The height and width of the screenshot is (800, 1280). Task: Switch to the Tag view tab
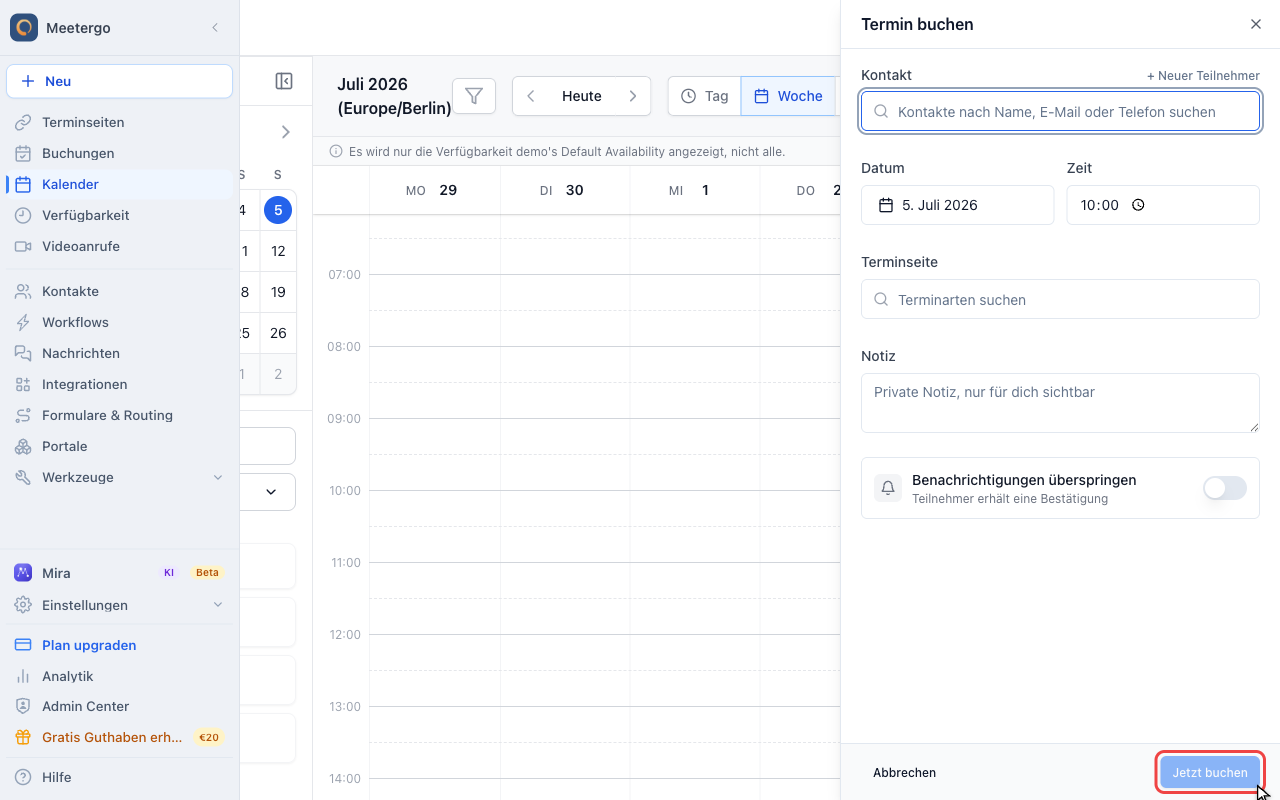(x=705, y=96)
